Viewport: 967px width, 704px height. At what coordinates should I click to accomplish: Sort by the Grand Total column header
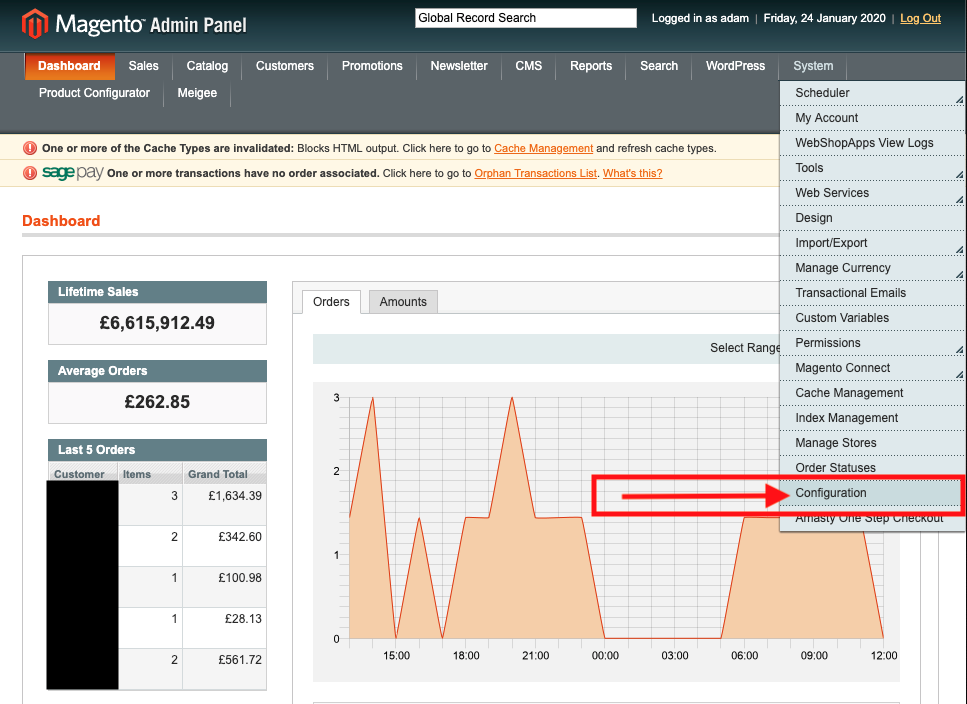coord(217,474)
